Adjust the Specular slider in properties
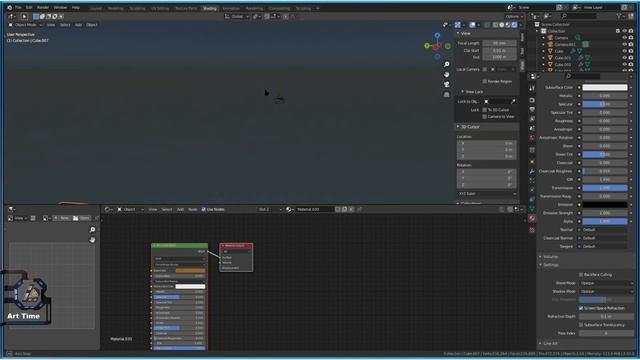This screenshot has width=640, height=360. 604,104
